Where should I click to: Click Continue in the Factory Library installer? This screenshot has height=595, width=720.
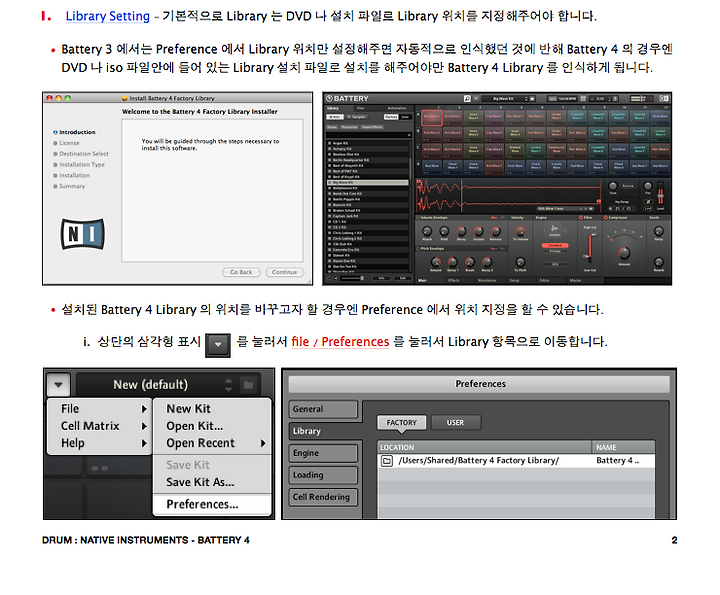click(285, 272)
